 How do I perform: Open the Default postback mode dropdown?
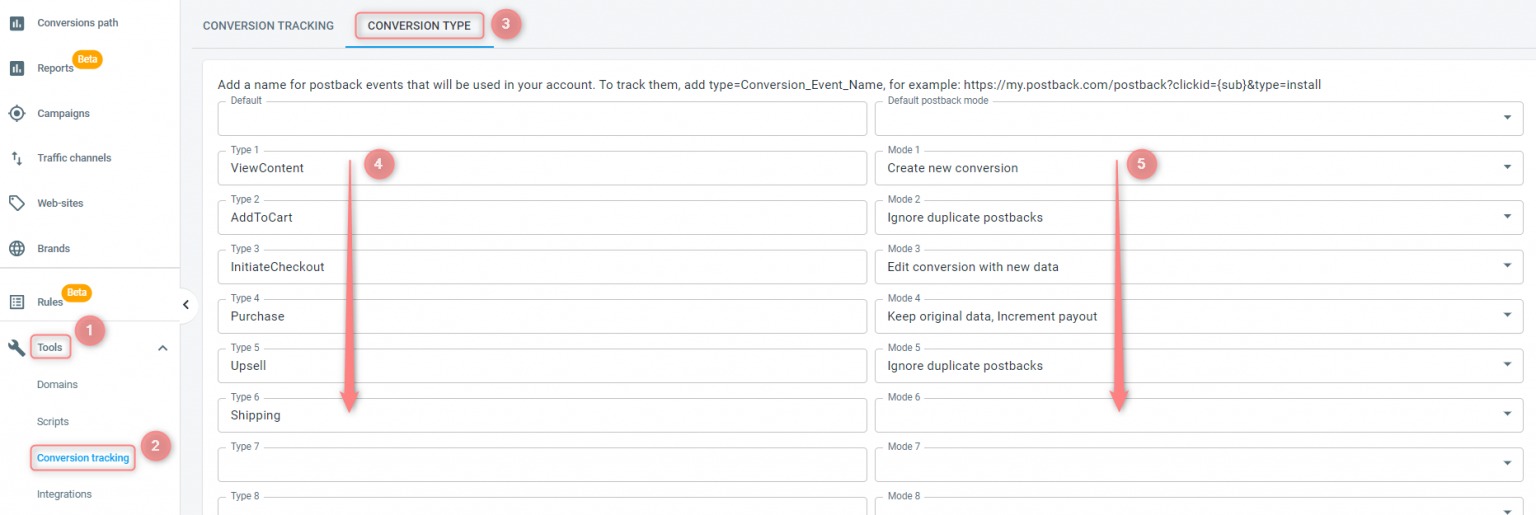(x=1506, y=118)
